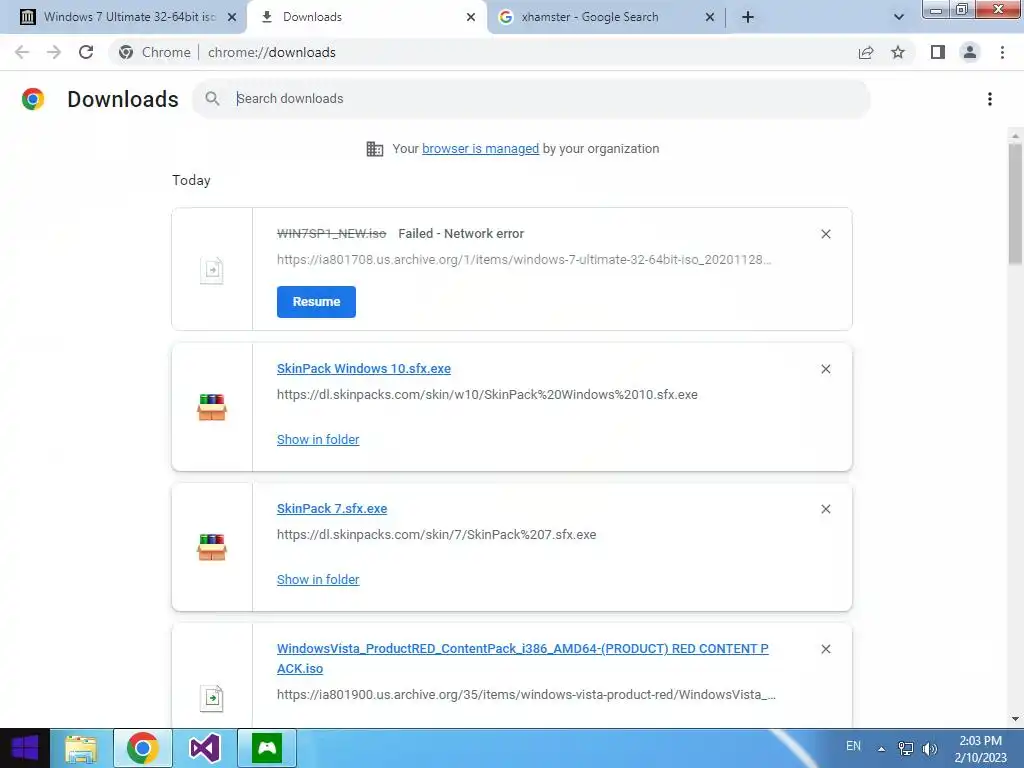
Task: Open a new tab
Action: 748,17
